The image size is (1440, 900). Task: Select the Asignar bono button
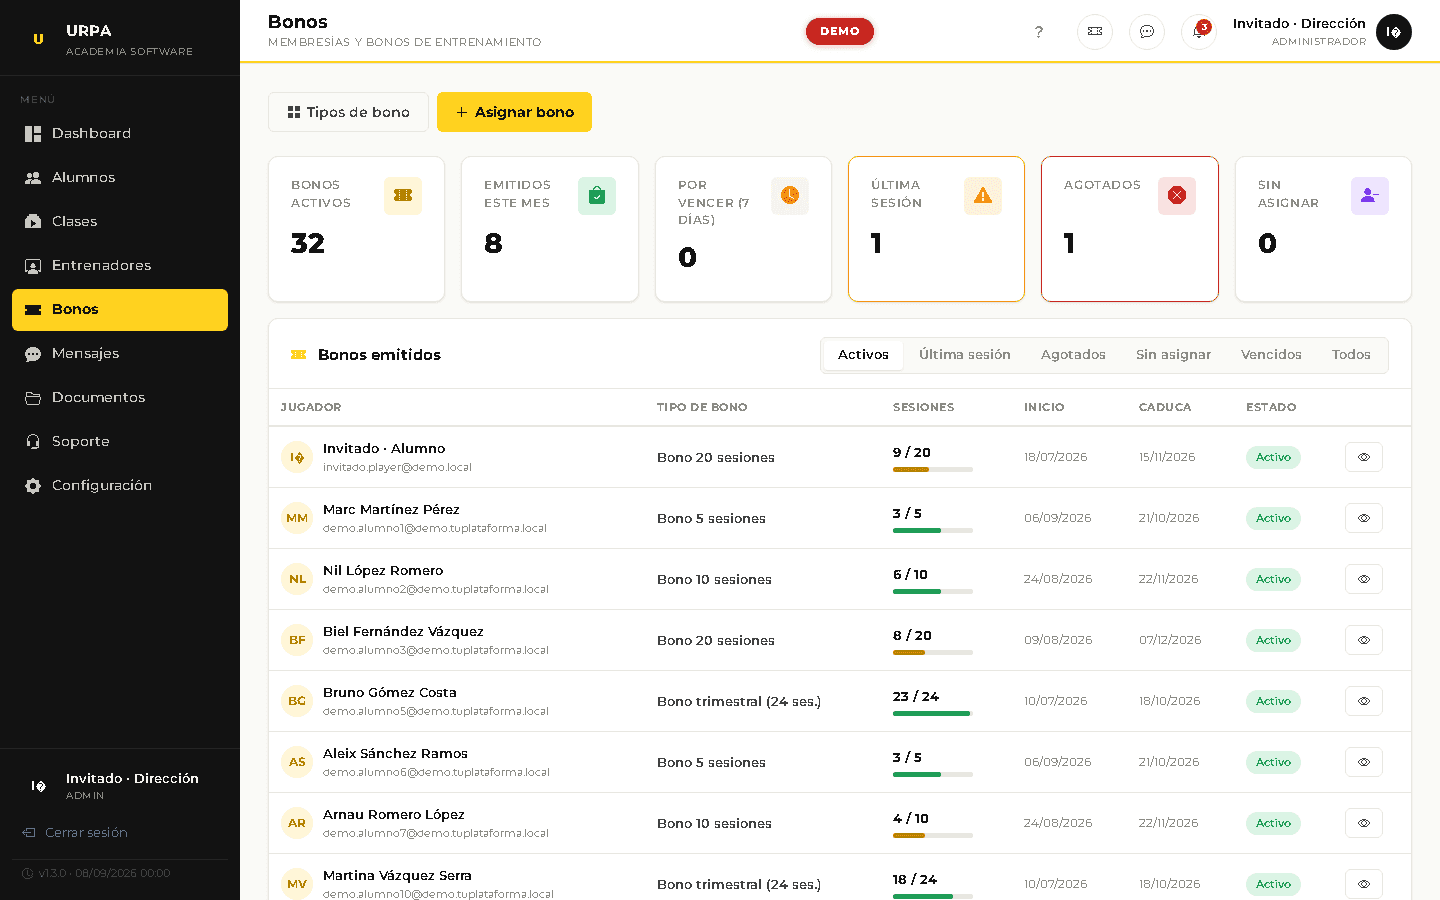click(x=514, y=112)
